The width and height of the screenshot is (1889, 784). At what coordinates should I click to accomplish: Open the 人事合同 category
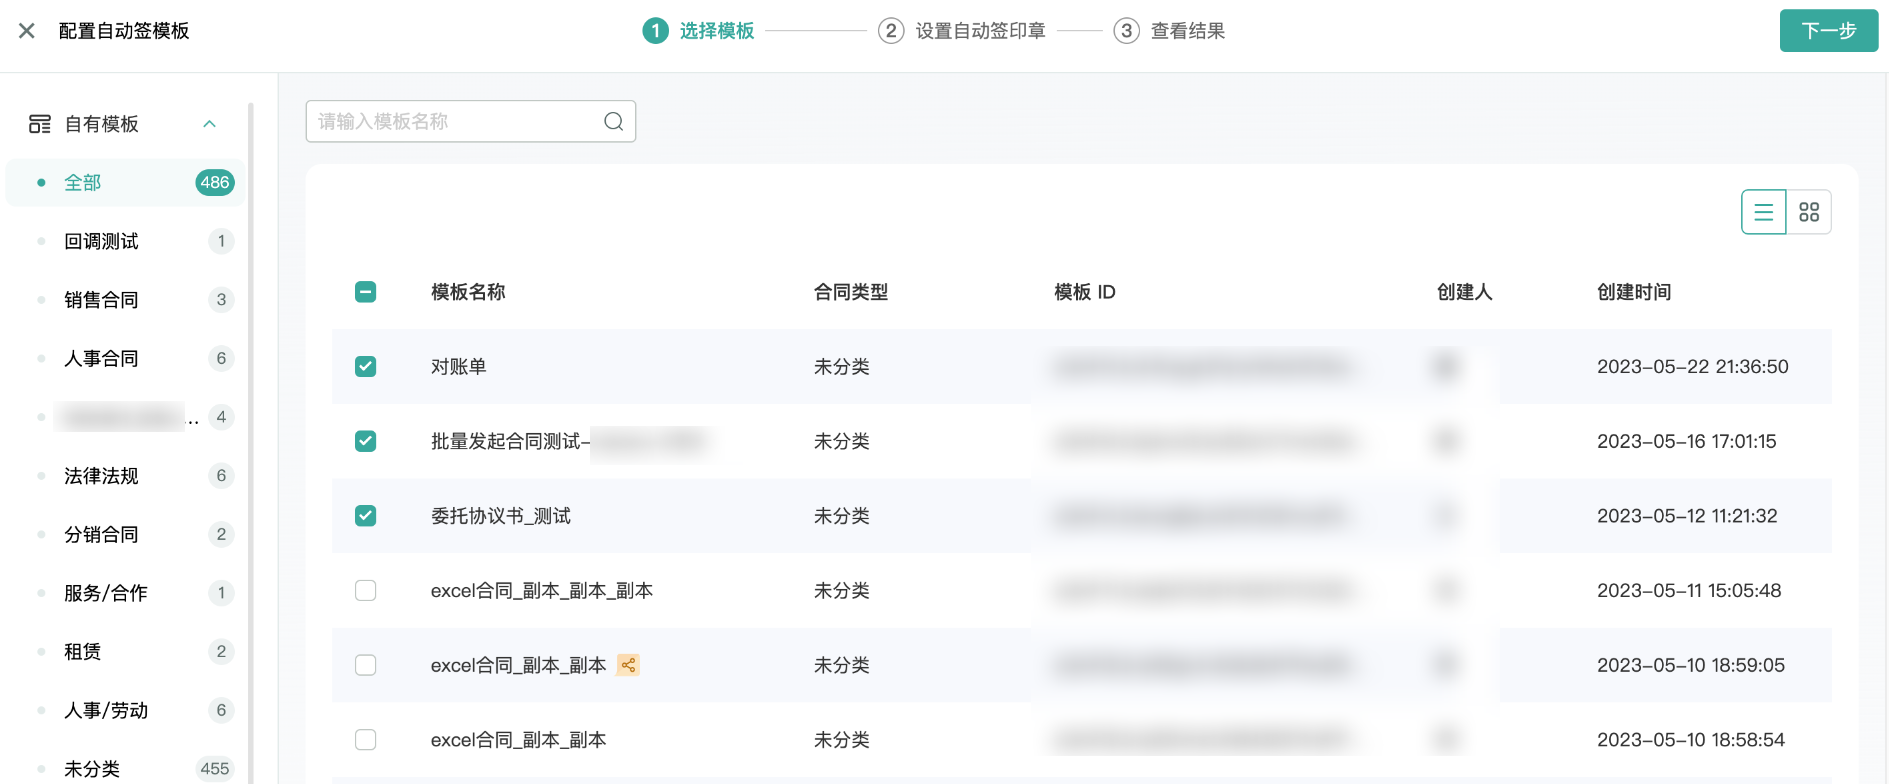(x=126, y=358)
